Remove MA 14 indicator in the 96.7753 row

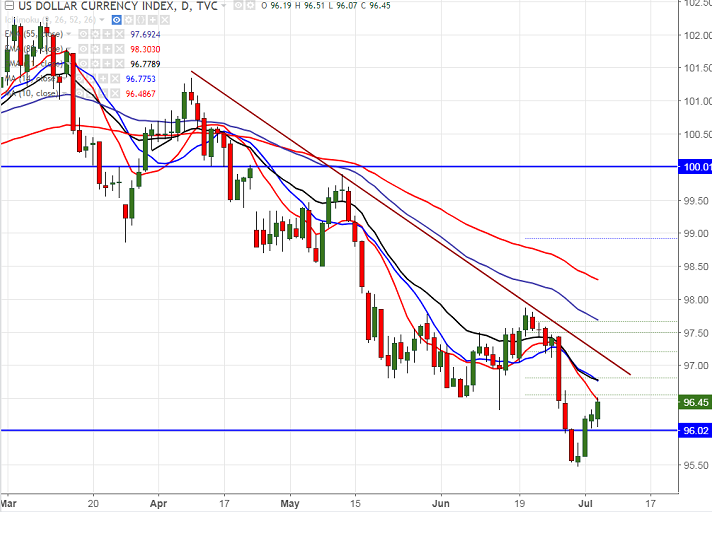[x=115, y=79]
